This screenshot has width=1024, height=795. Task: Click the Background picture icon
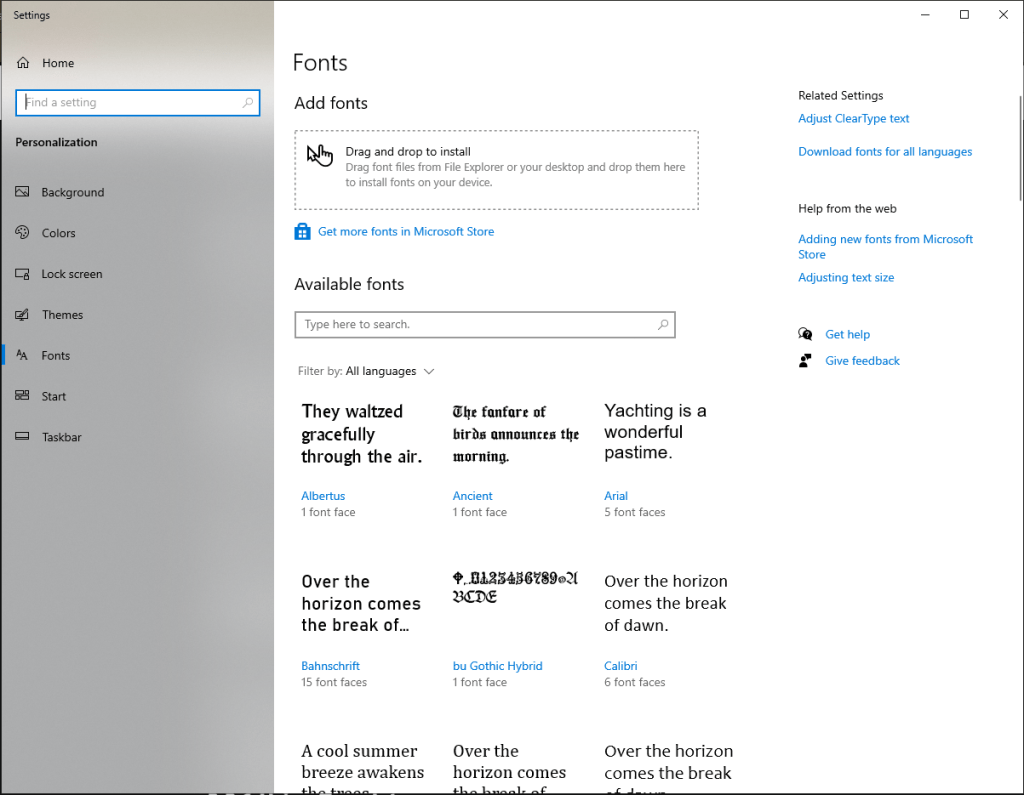[22, 192]
